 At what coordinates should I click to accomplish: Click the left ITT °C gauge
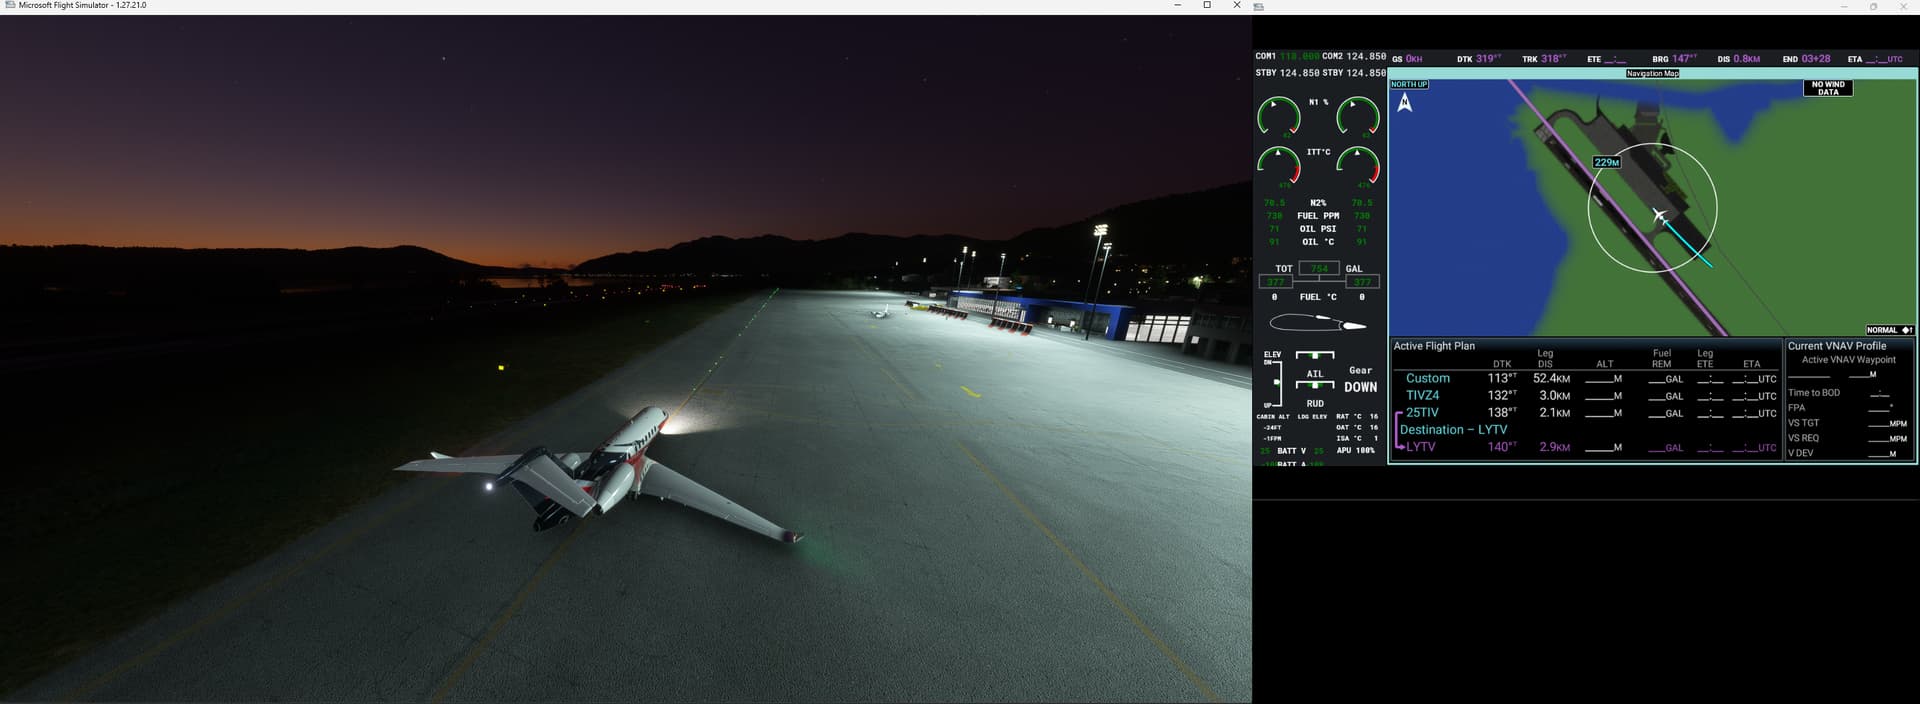pos(1278,165)
